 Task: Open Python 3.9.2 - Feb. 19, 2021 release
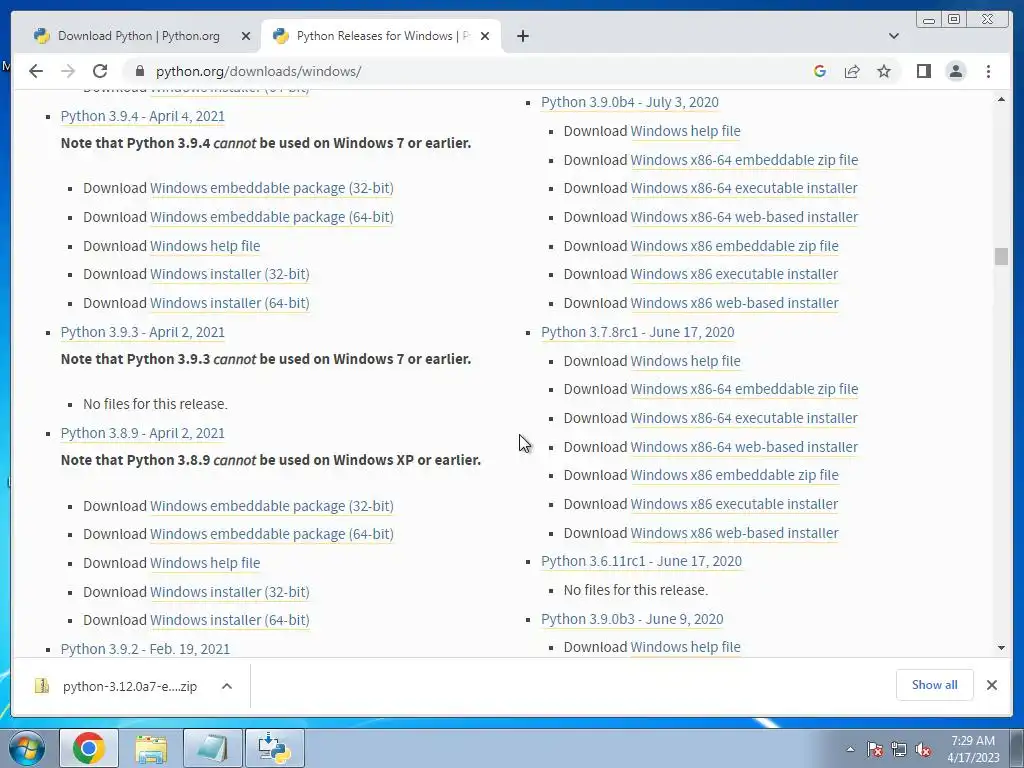coord(145,648)
